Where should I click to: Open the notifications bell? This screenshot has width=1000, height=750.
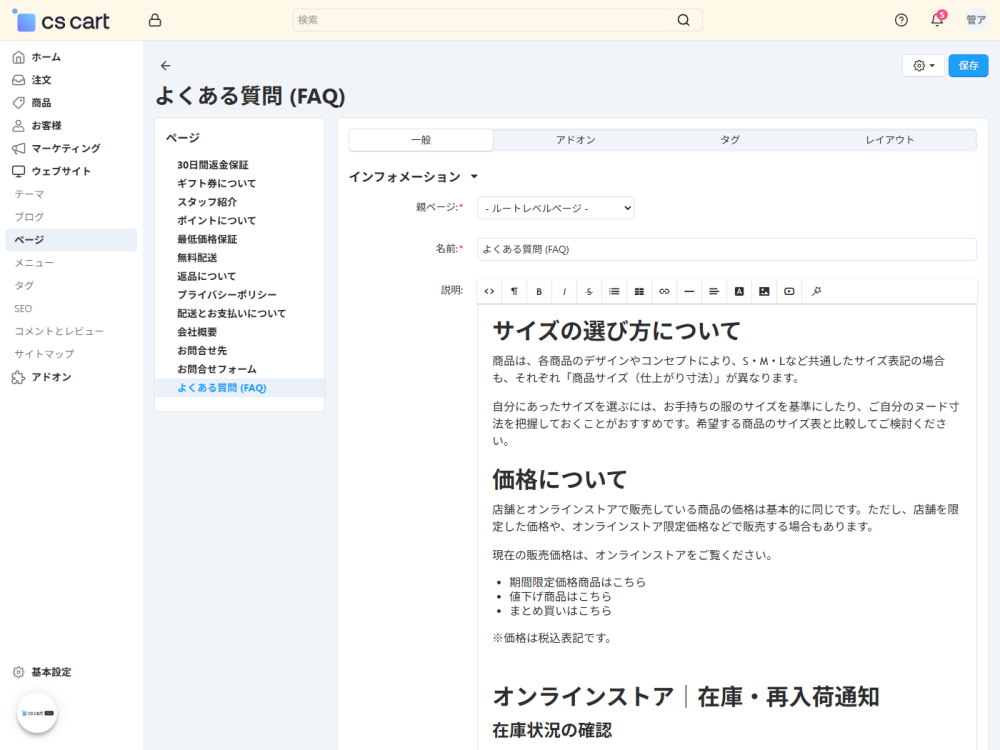click(x=937, y=20)
